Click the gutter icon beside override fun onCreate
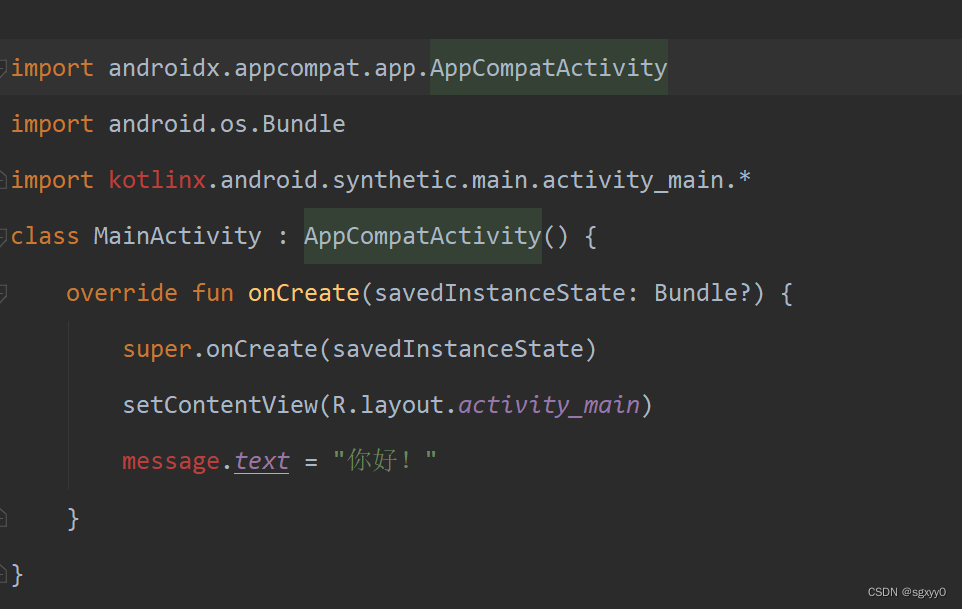 point(4,292)
